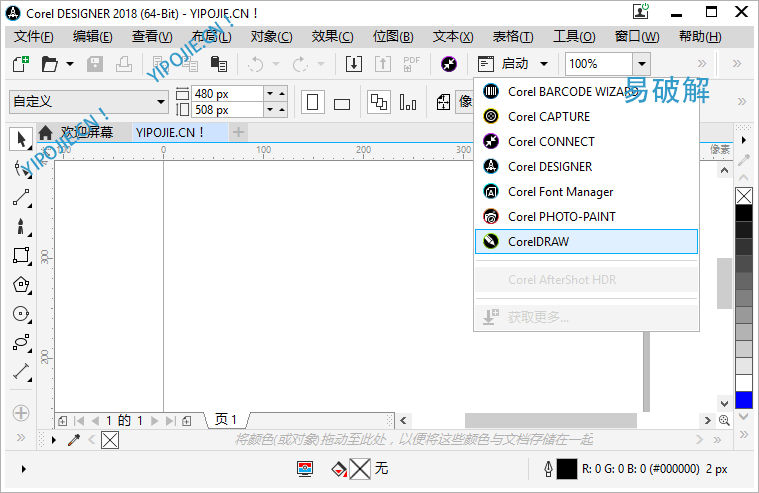Click the new tab plus button
The image size is (759, 493).
pos(238,132)
